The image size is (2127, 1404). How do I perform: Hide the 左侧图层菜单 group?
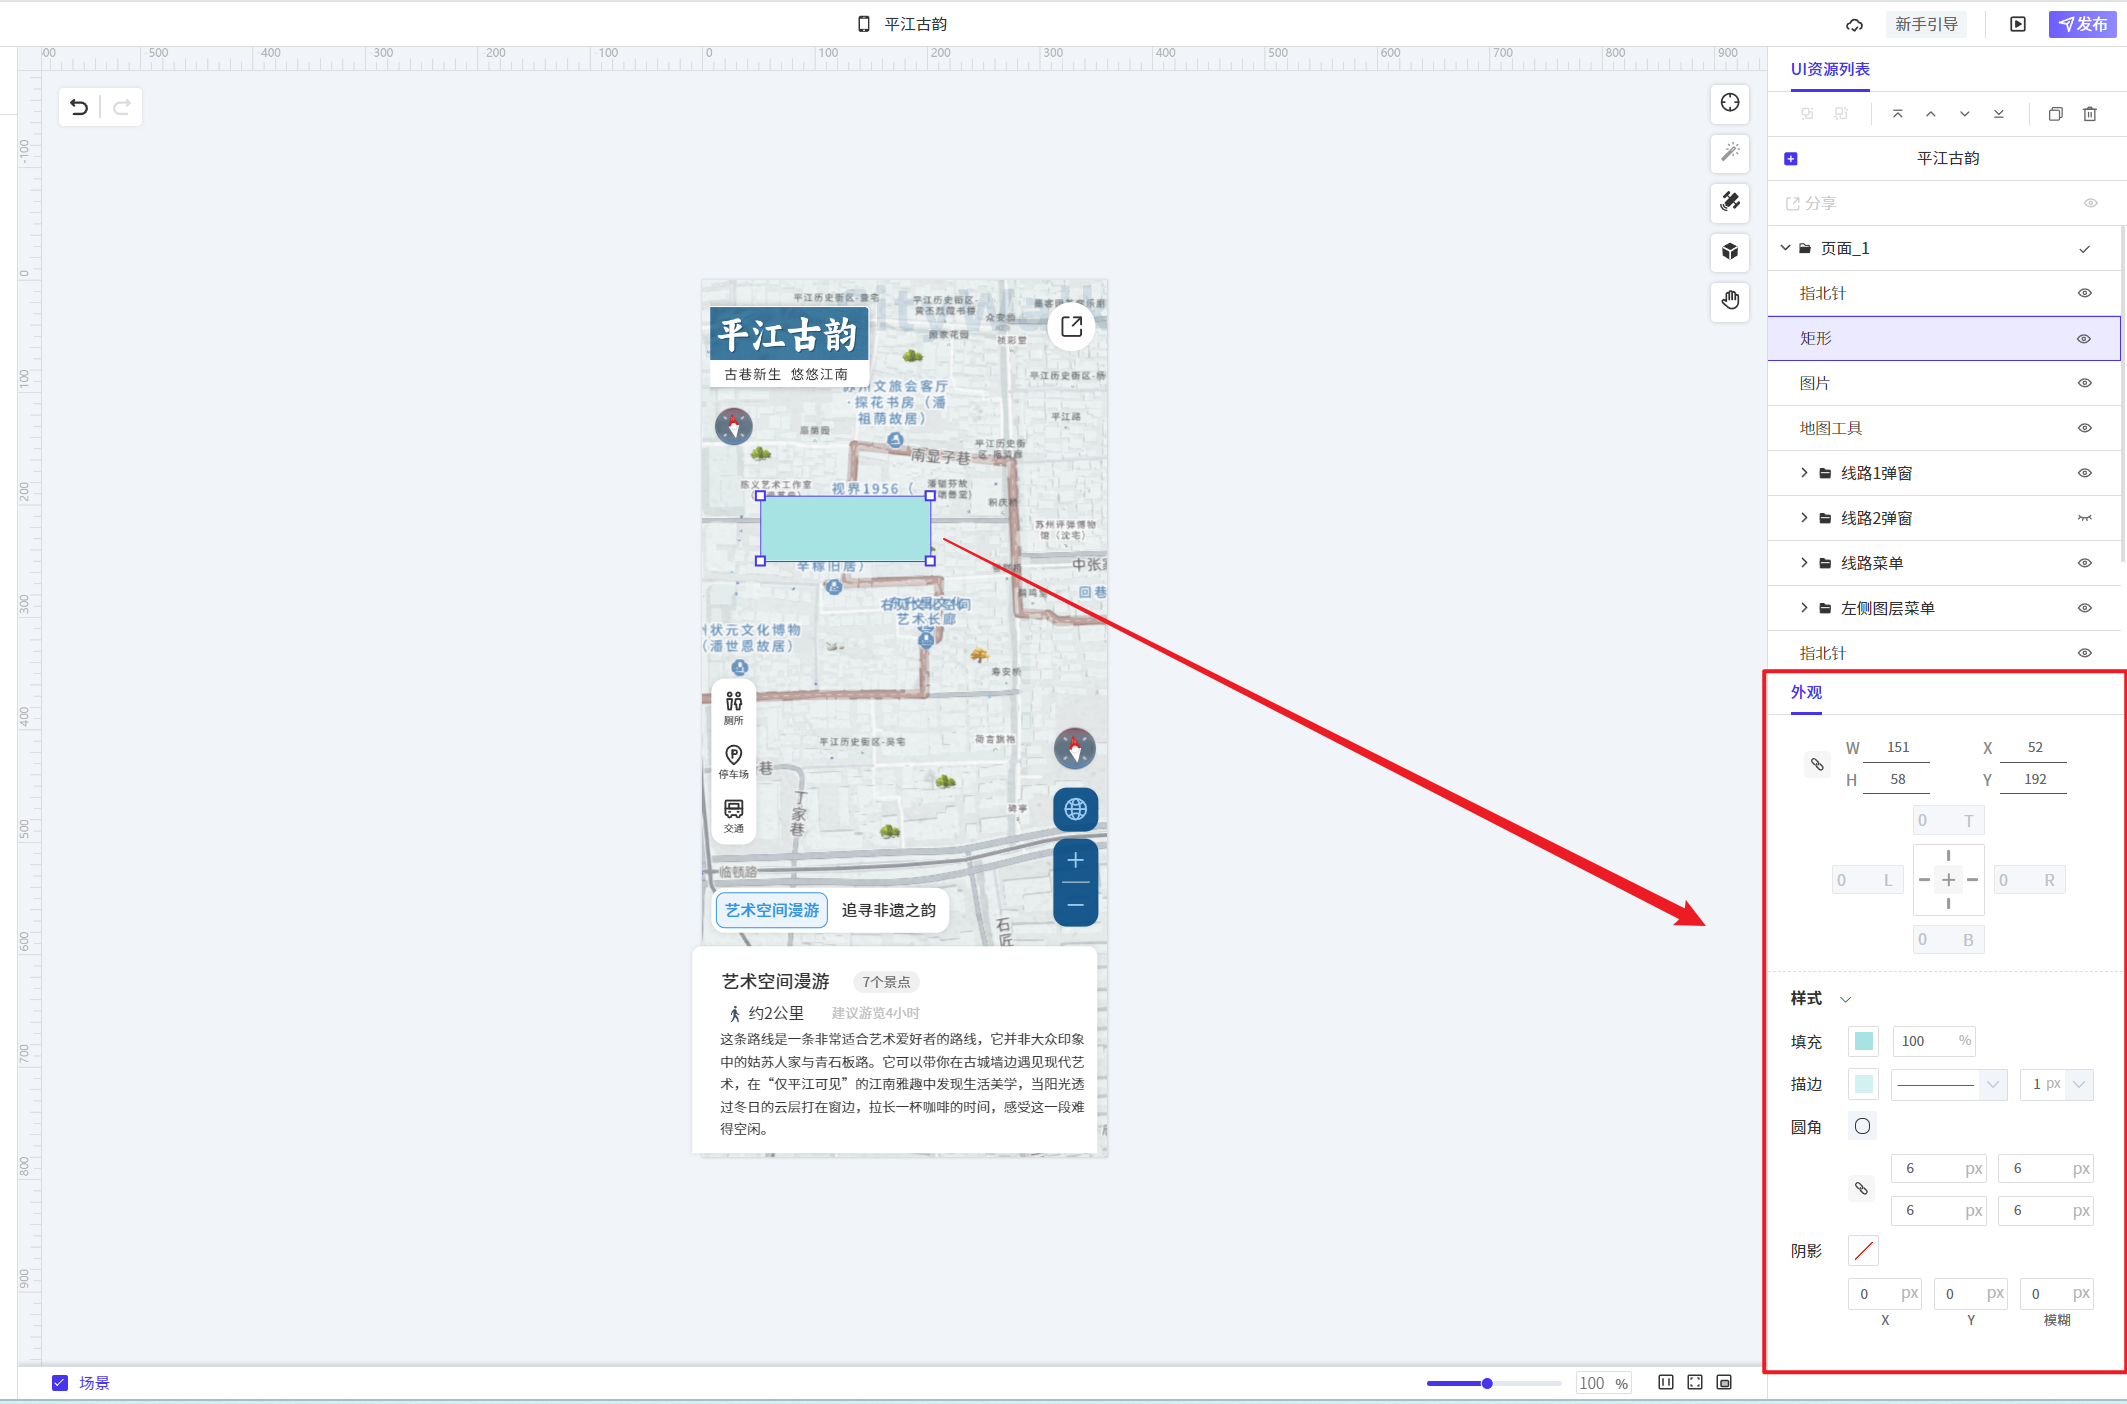point(2085,608)
